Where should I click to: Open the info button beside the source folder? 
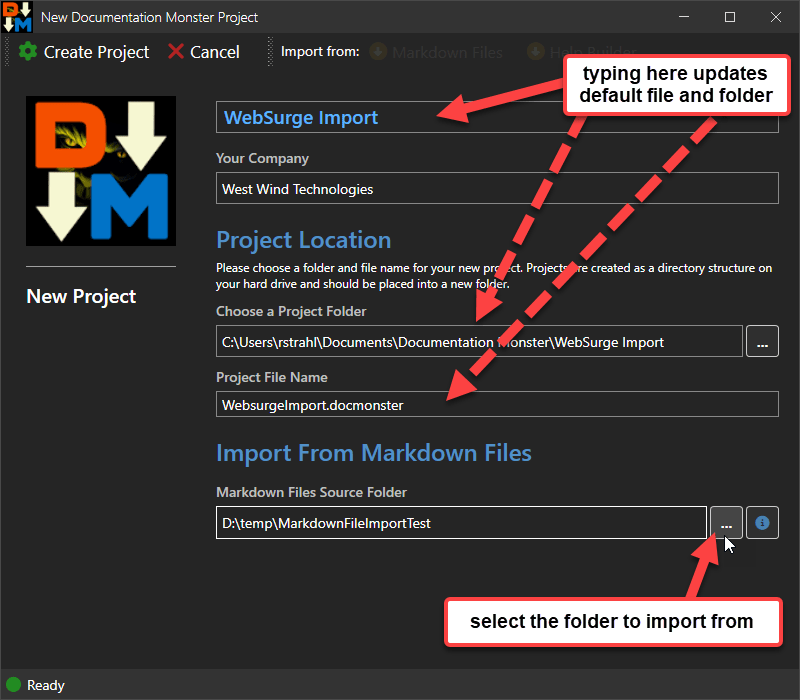click(x=762, y=522)
